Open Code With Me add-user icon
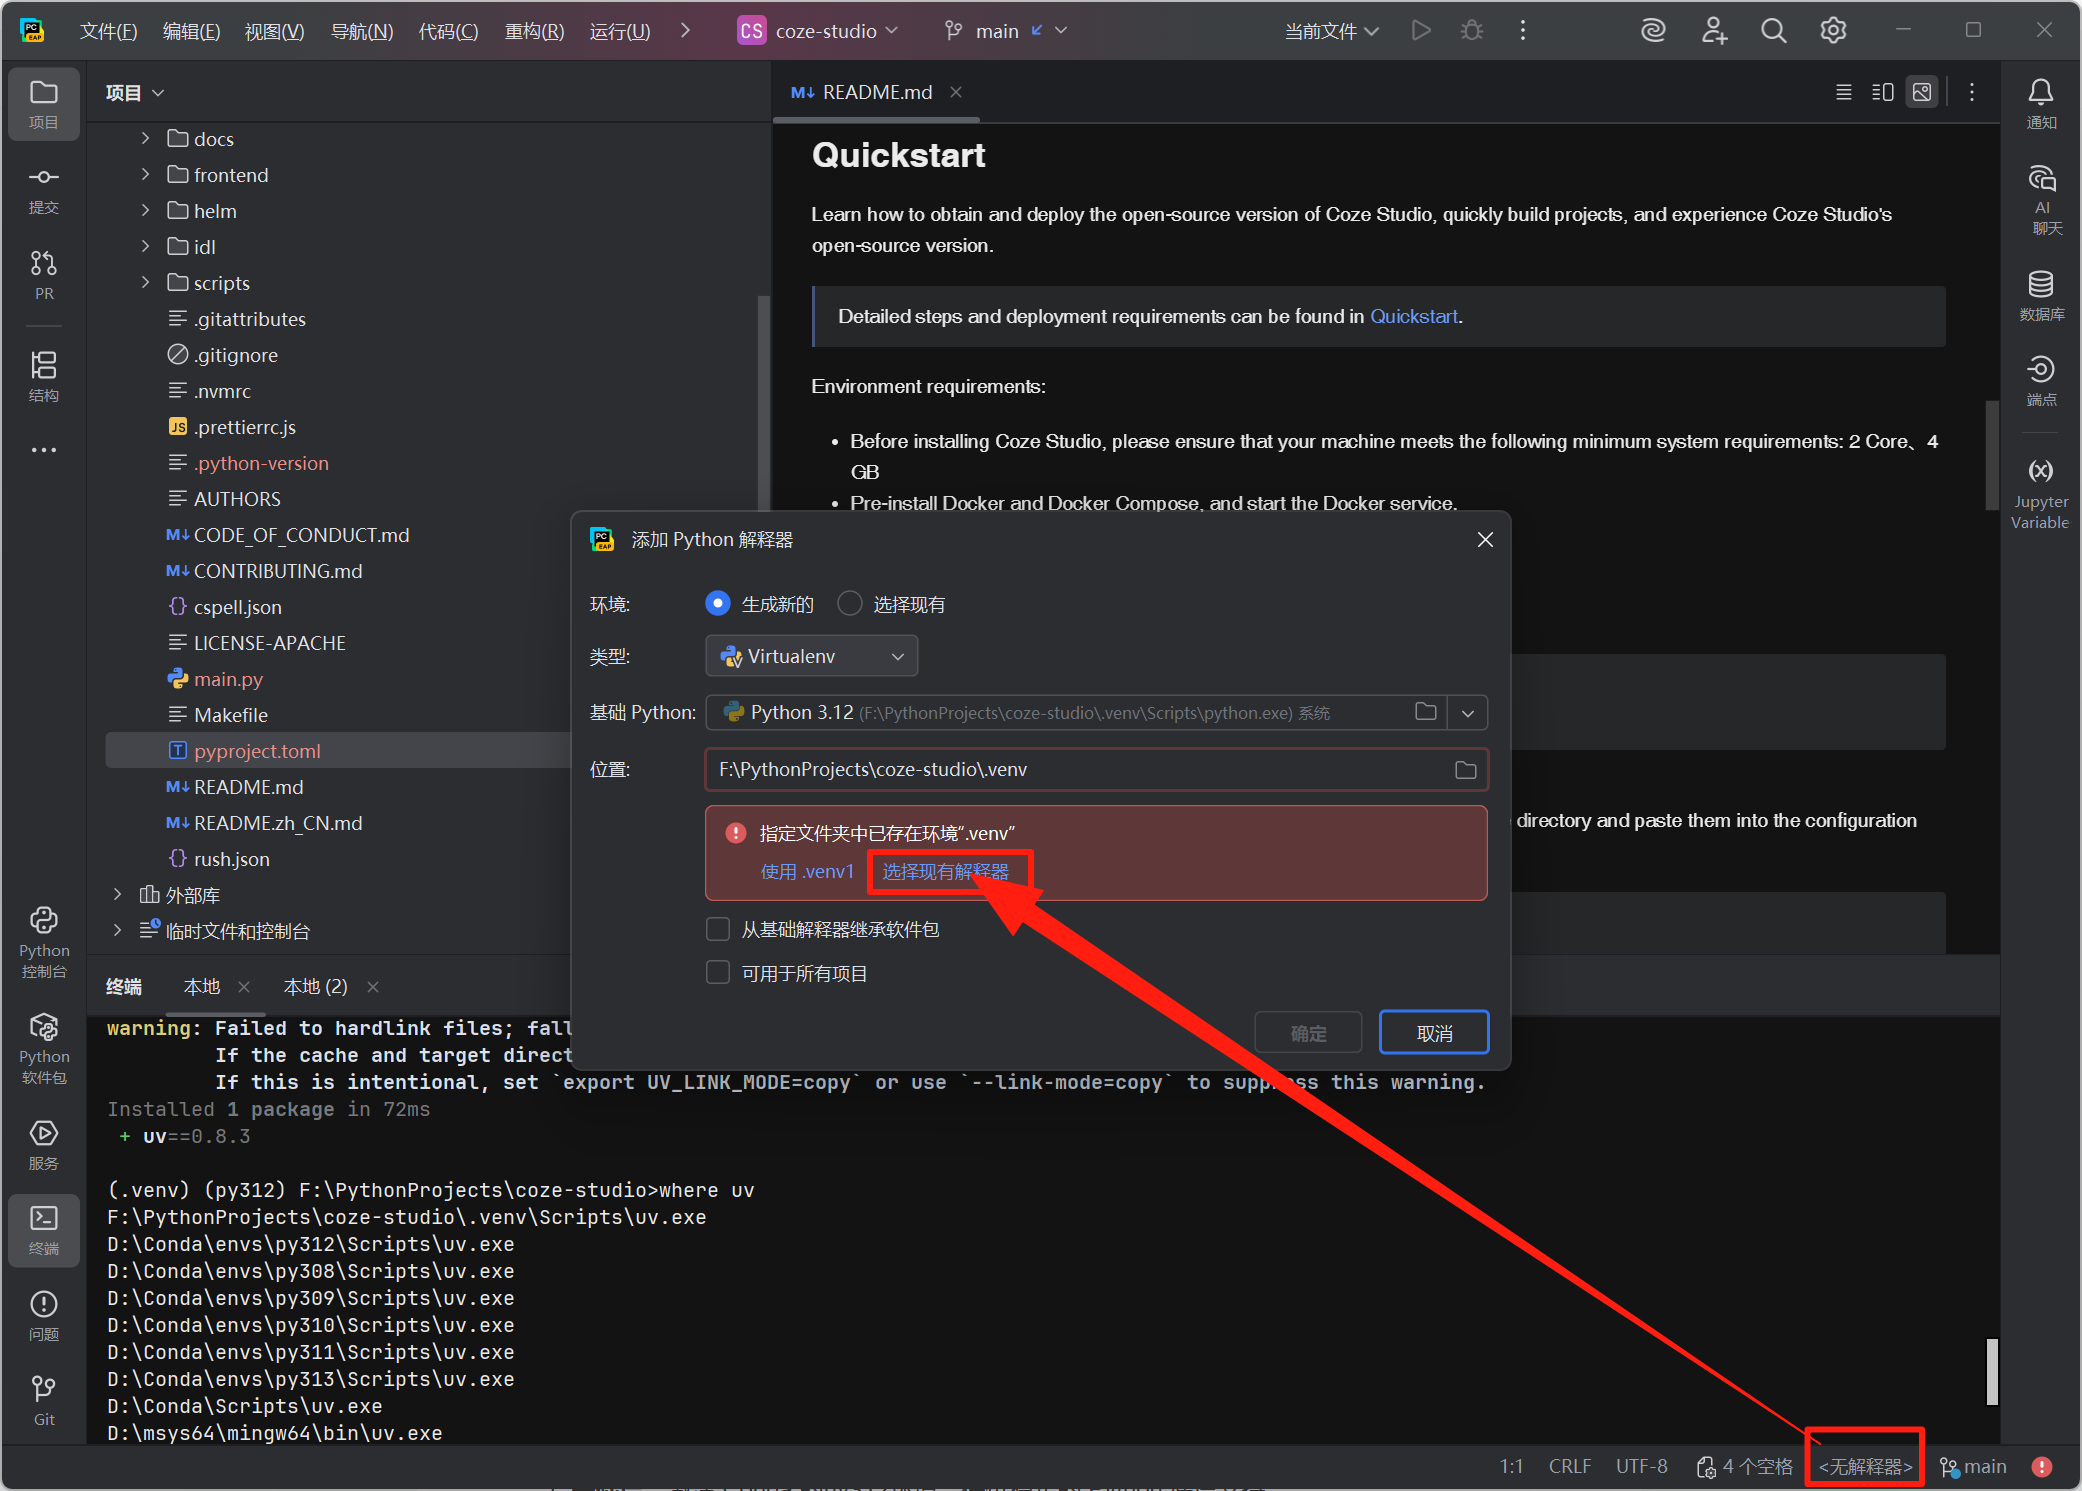Screen dimensions: 2082x1491 pyautogui.click(x=1714, y=30)
